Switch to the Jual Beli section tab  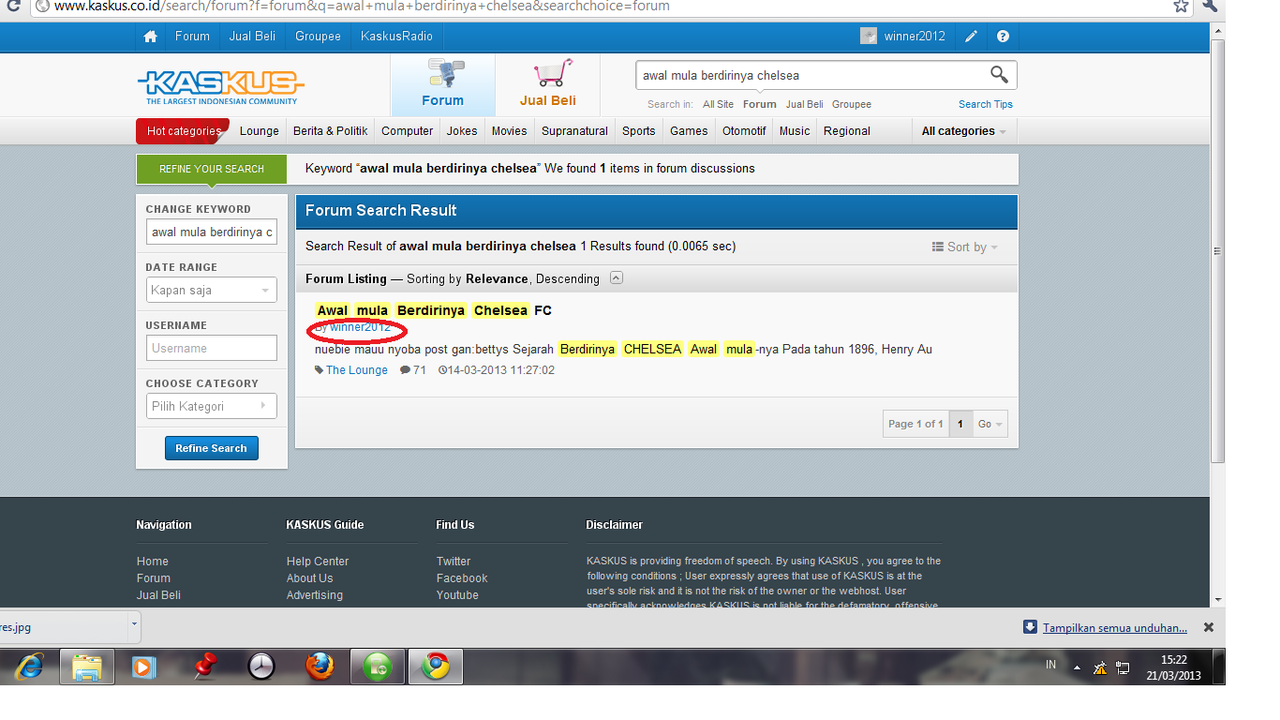[x=548, y=85]
